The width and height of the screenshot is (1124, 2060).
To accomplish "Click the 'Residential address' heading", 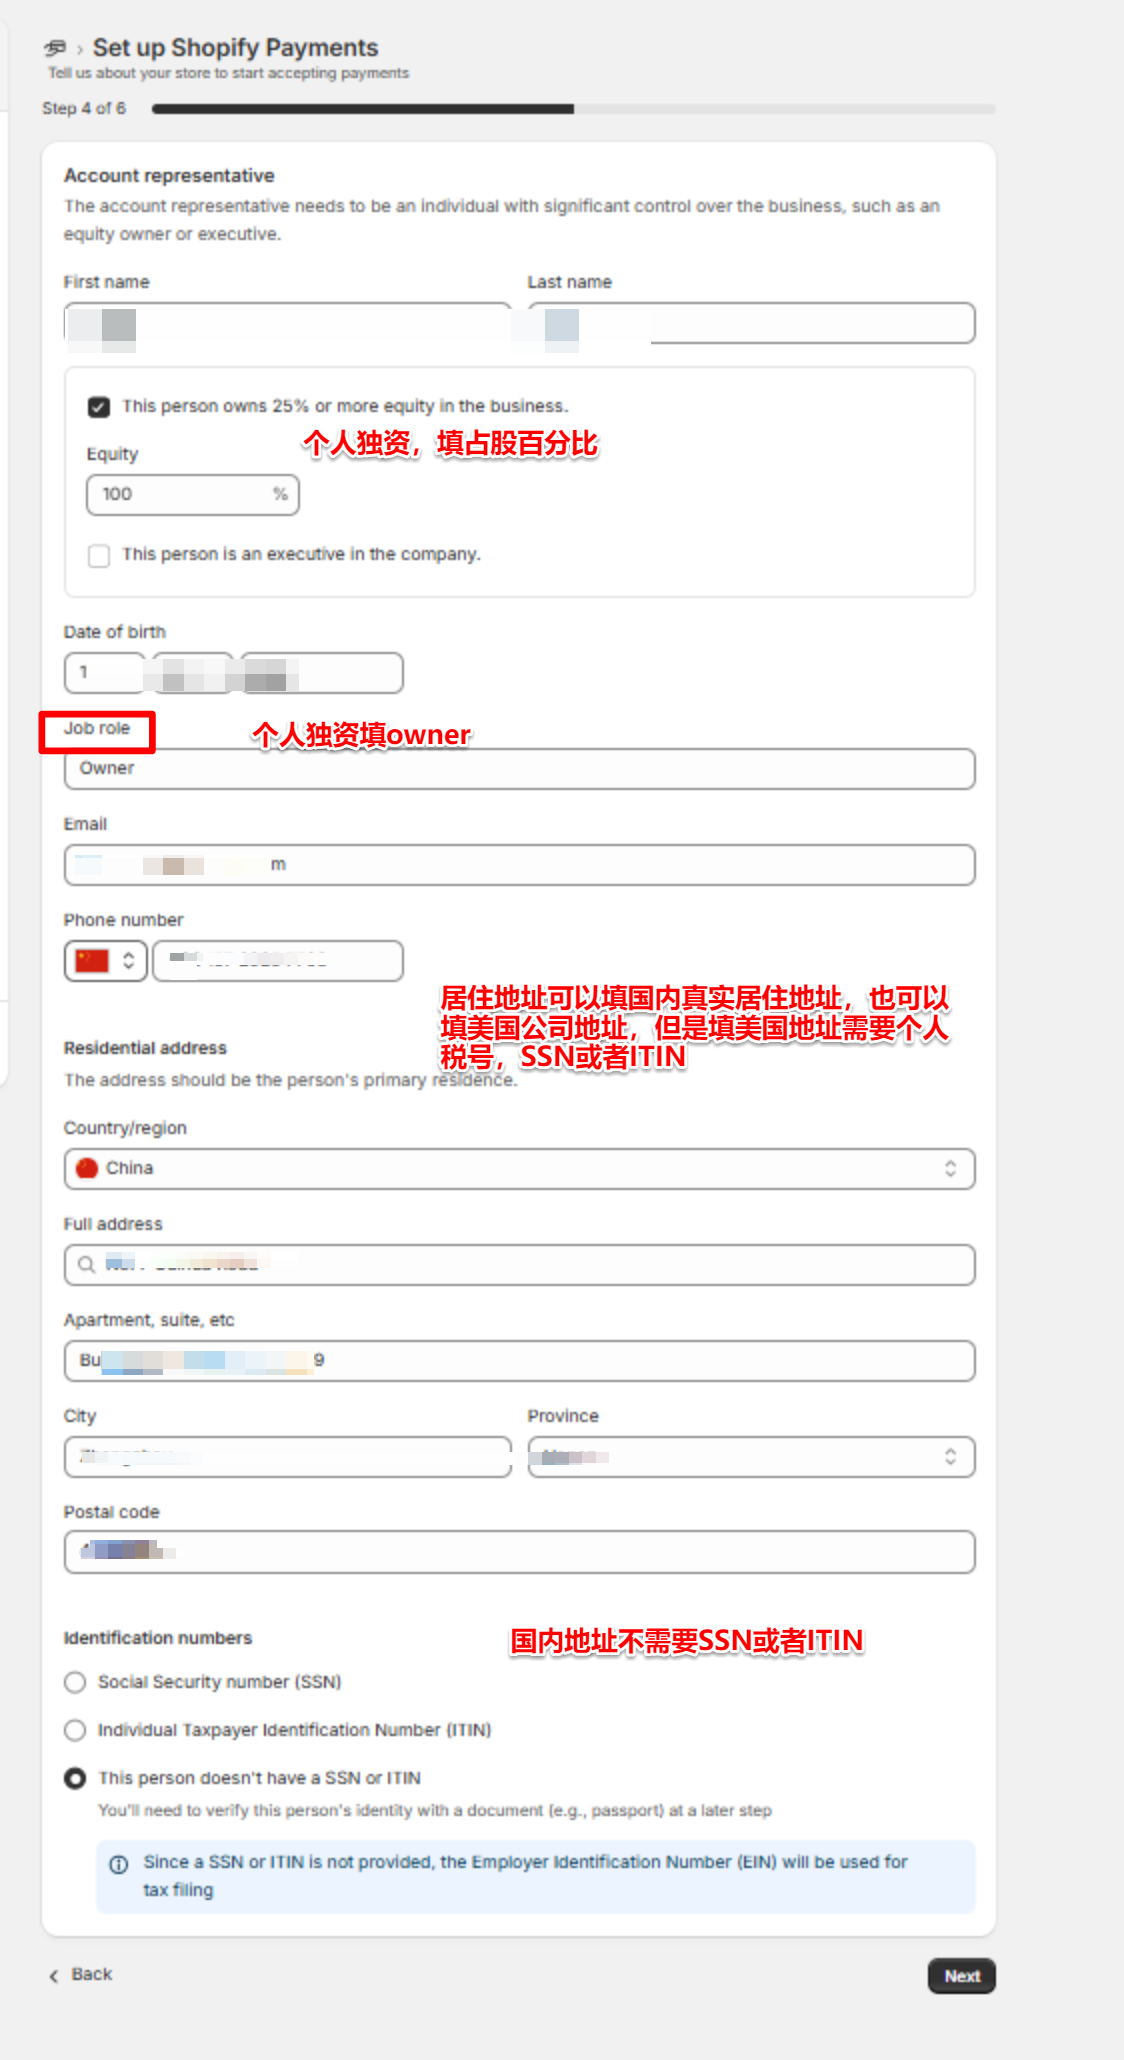I will 145,1048.
